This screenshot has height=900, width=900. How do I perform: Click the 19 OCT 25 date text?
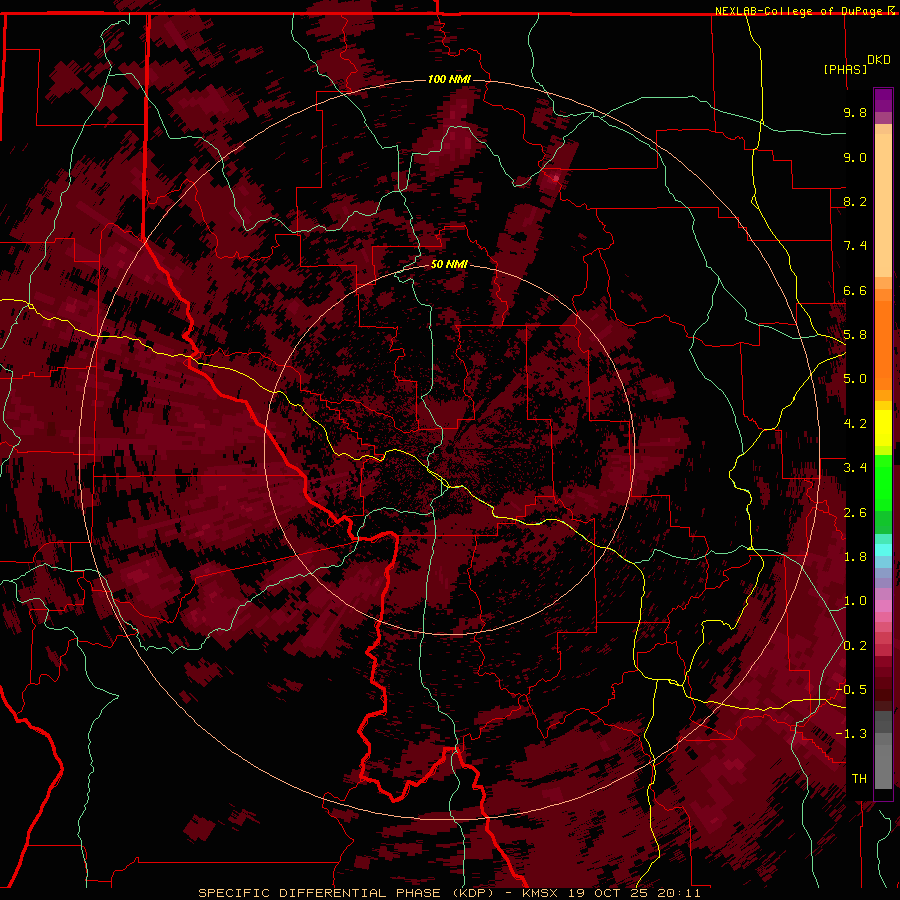click(x=609, y=893)
